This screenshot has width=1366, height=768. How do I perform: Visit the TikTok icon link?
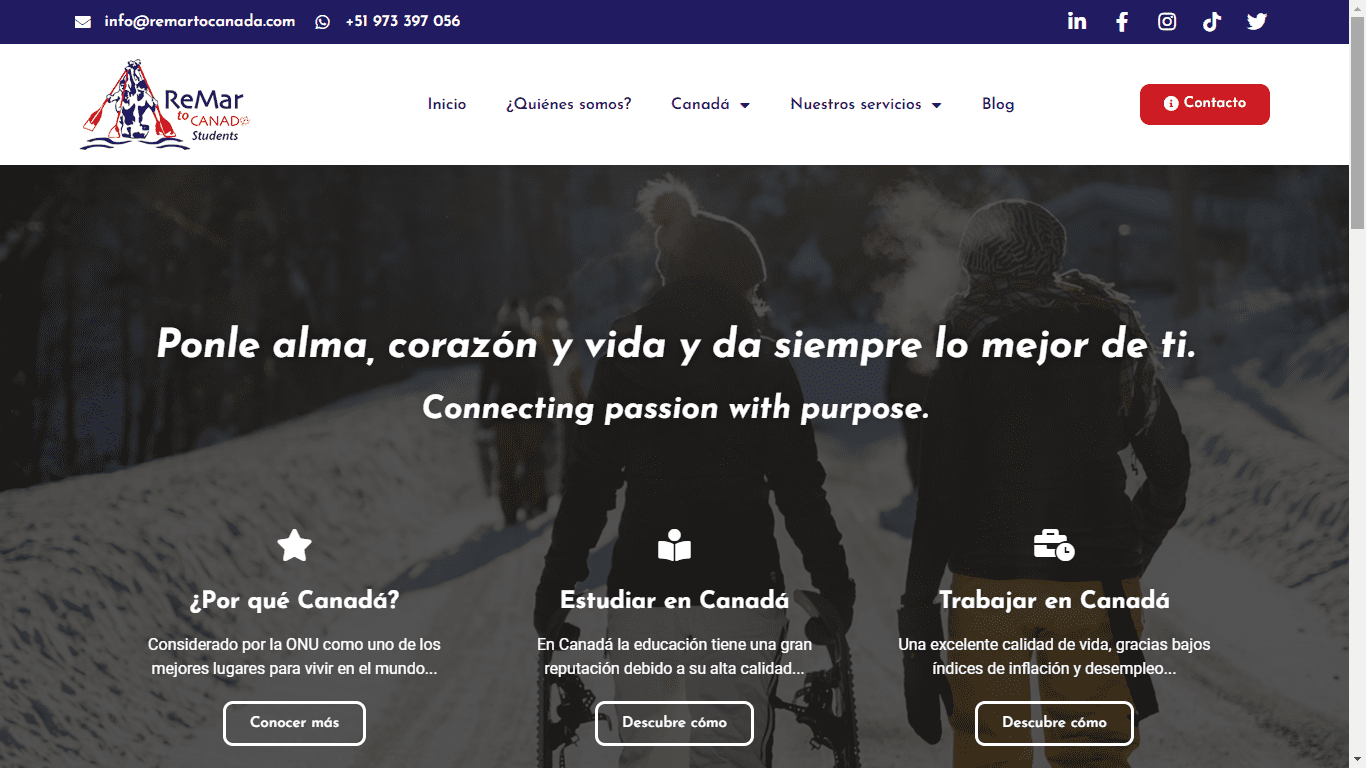(1212, 22)
